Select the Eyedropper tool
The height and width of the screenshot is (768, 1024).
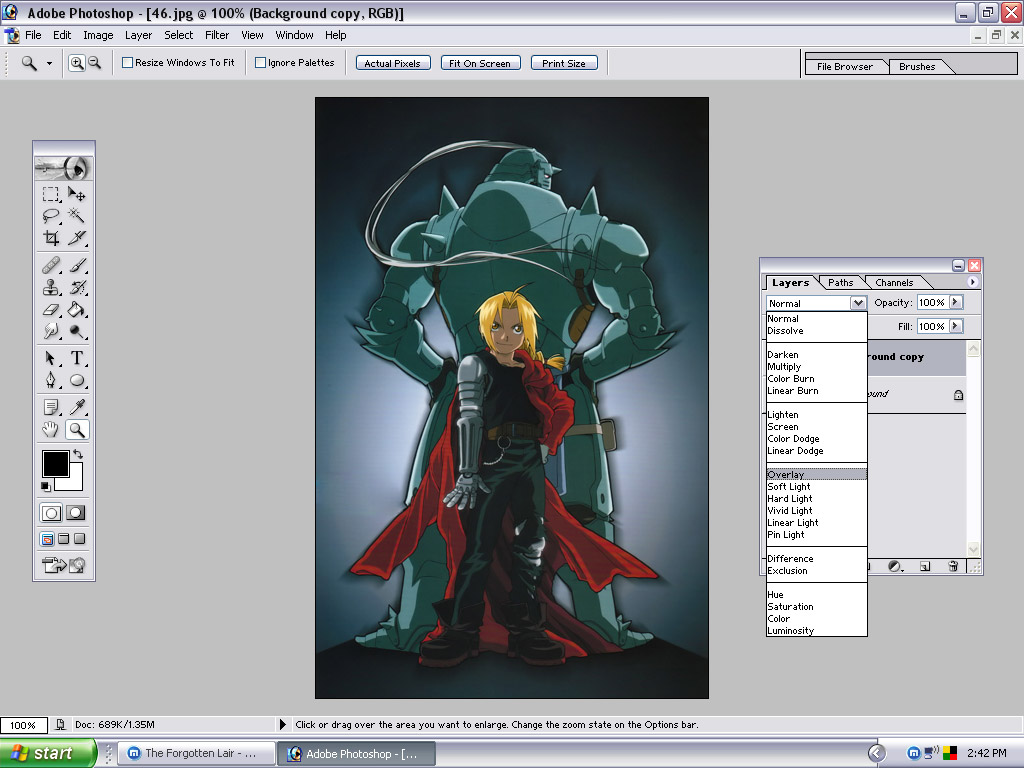click(76, 408)
